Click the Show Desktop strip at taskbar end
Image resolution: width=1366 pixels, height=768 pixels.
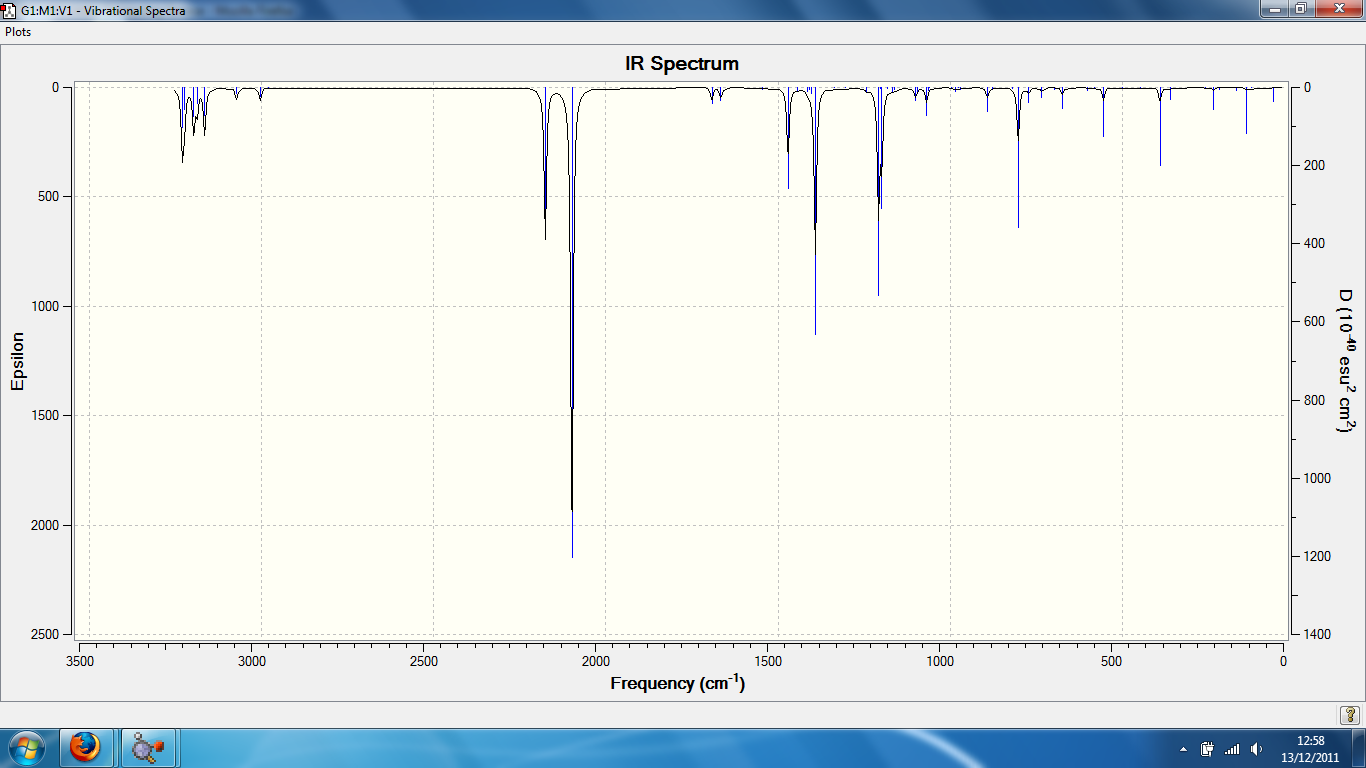point(1358,748)
